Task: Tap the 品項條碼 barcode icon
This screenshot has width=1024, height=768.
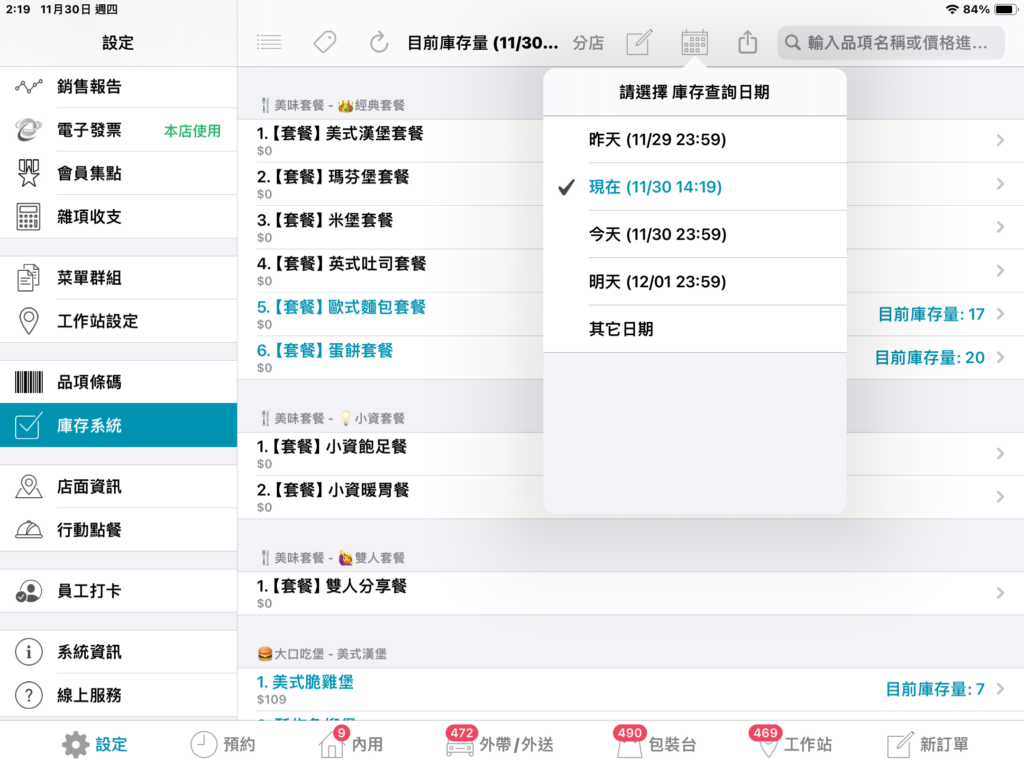Action: click(29, 382)
